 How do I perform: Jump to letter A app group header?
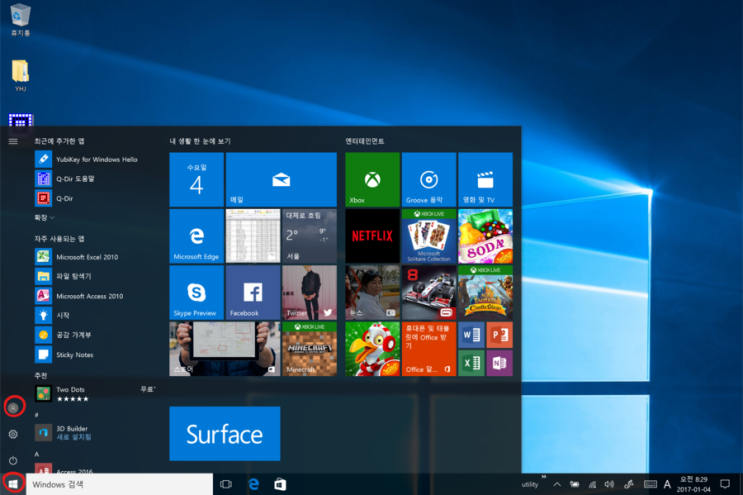point(36,454)
